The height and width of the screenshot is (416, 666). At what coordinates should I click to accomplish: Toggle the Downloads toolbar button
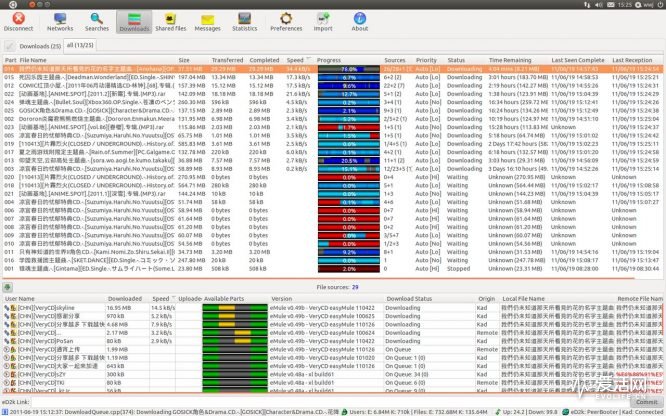tap(134, 22)
